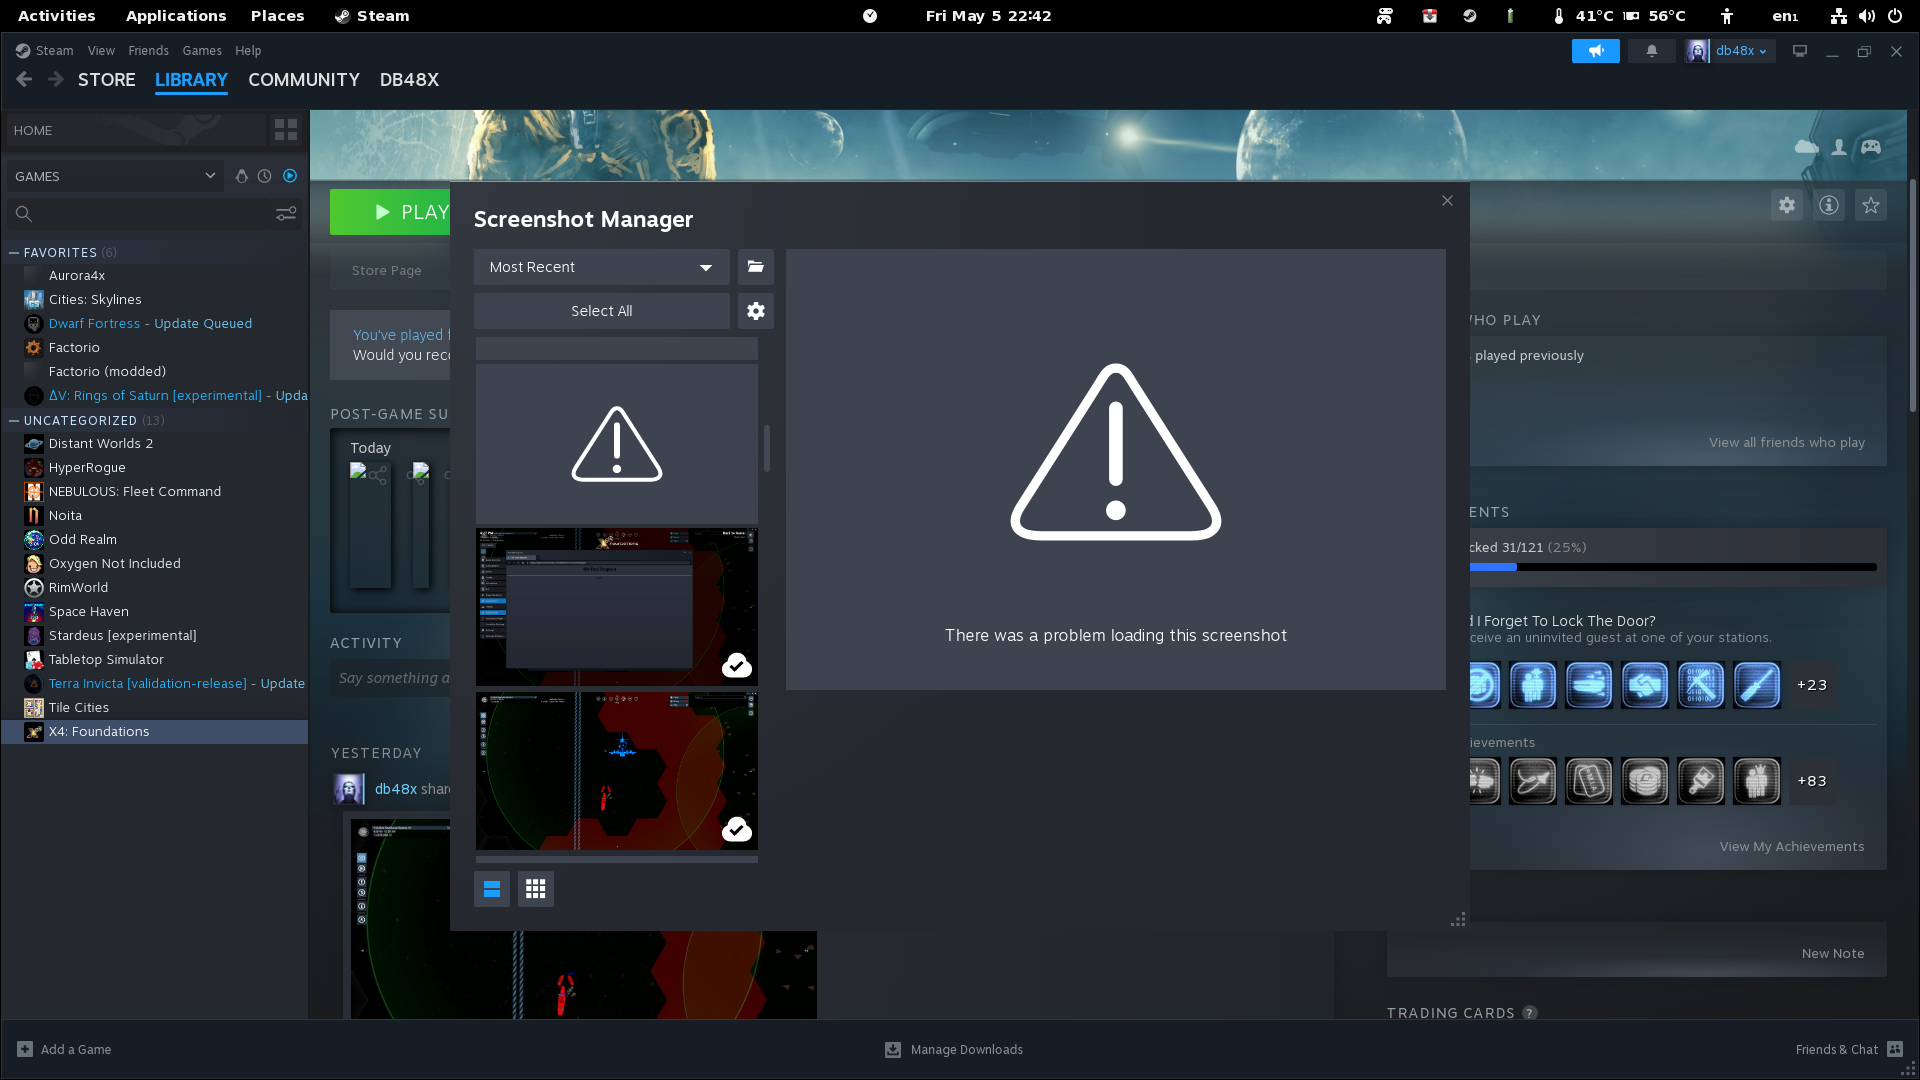The height and width of the screenshot is (1080, 1920).
Task: Open View My Achievements link
Action: 1792,847
